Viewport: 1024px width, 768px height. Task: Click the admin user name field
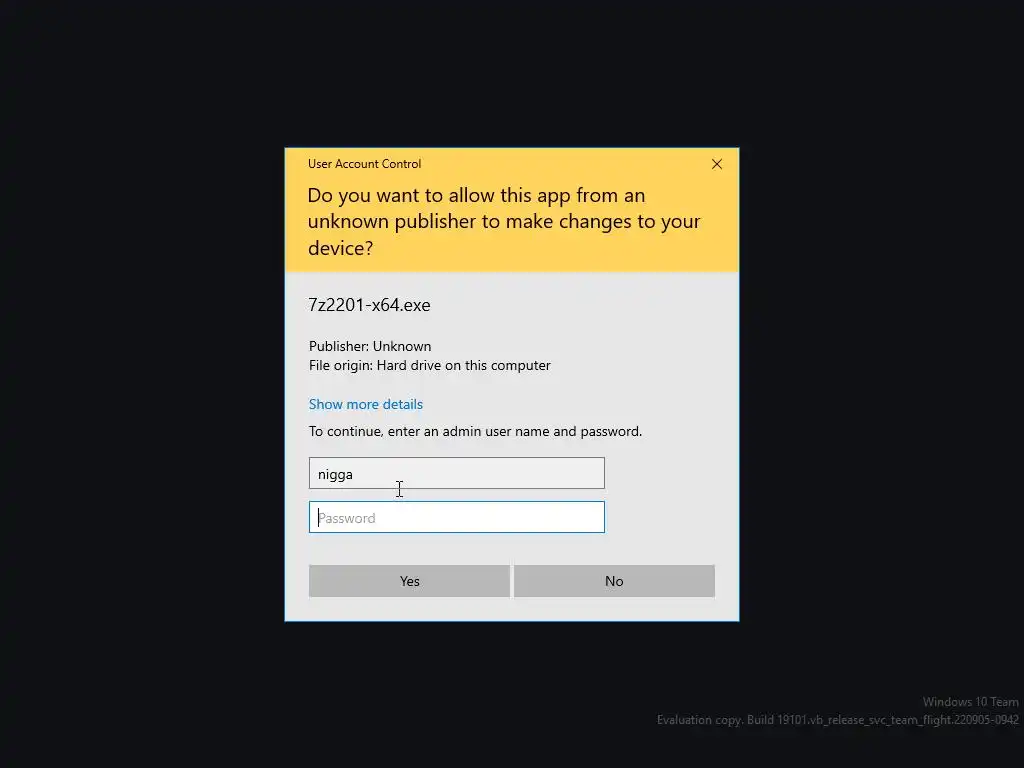coord(456,473)
